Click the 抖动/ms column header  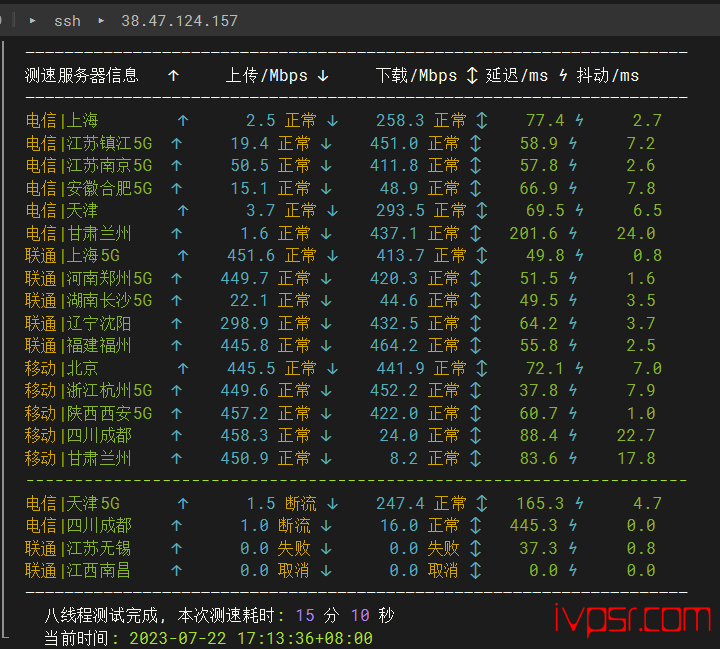click(x=608, y=75)
